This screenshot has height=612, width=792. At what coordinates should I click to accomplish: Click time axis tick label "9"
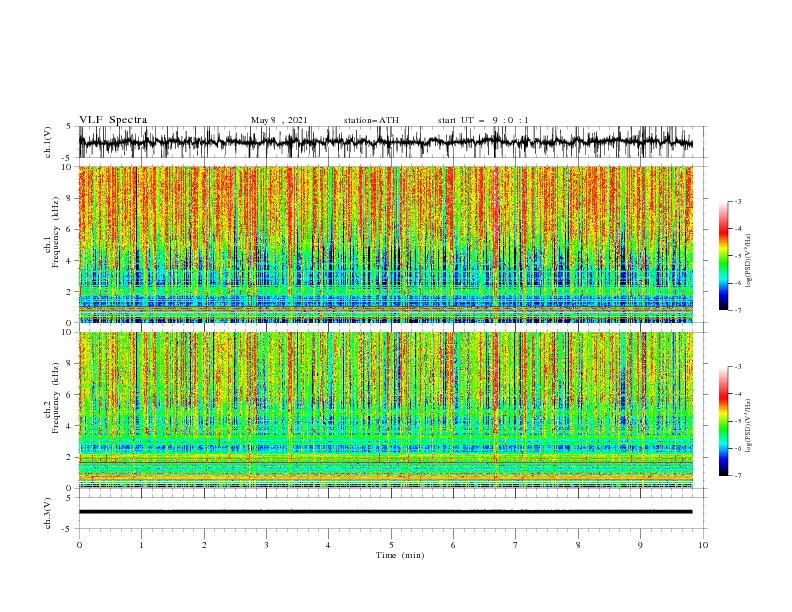tap(640, 545)
